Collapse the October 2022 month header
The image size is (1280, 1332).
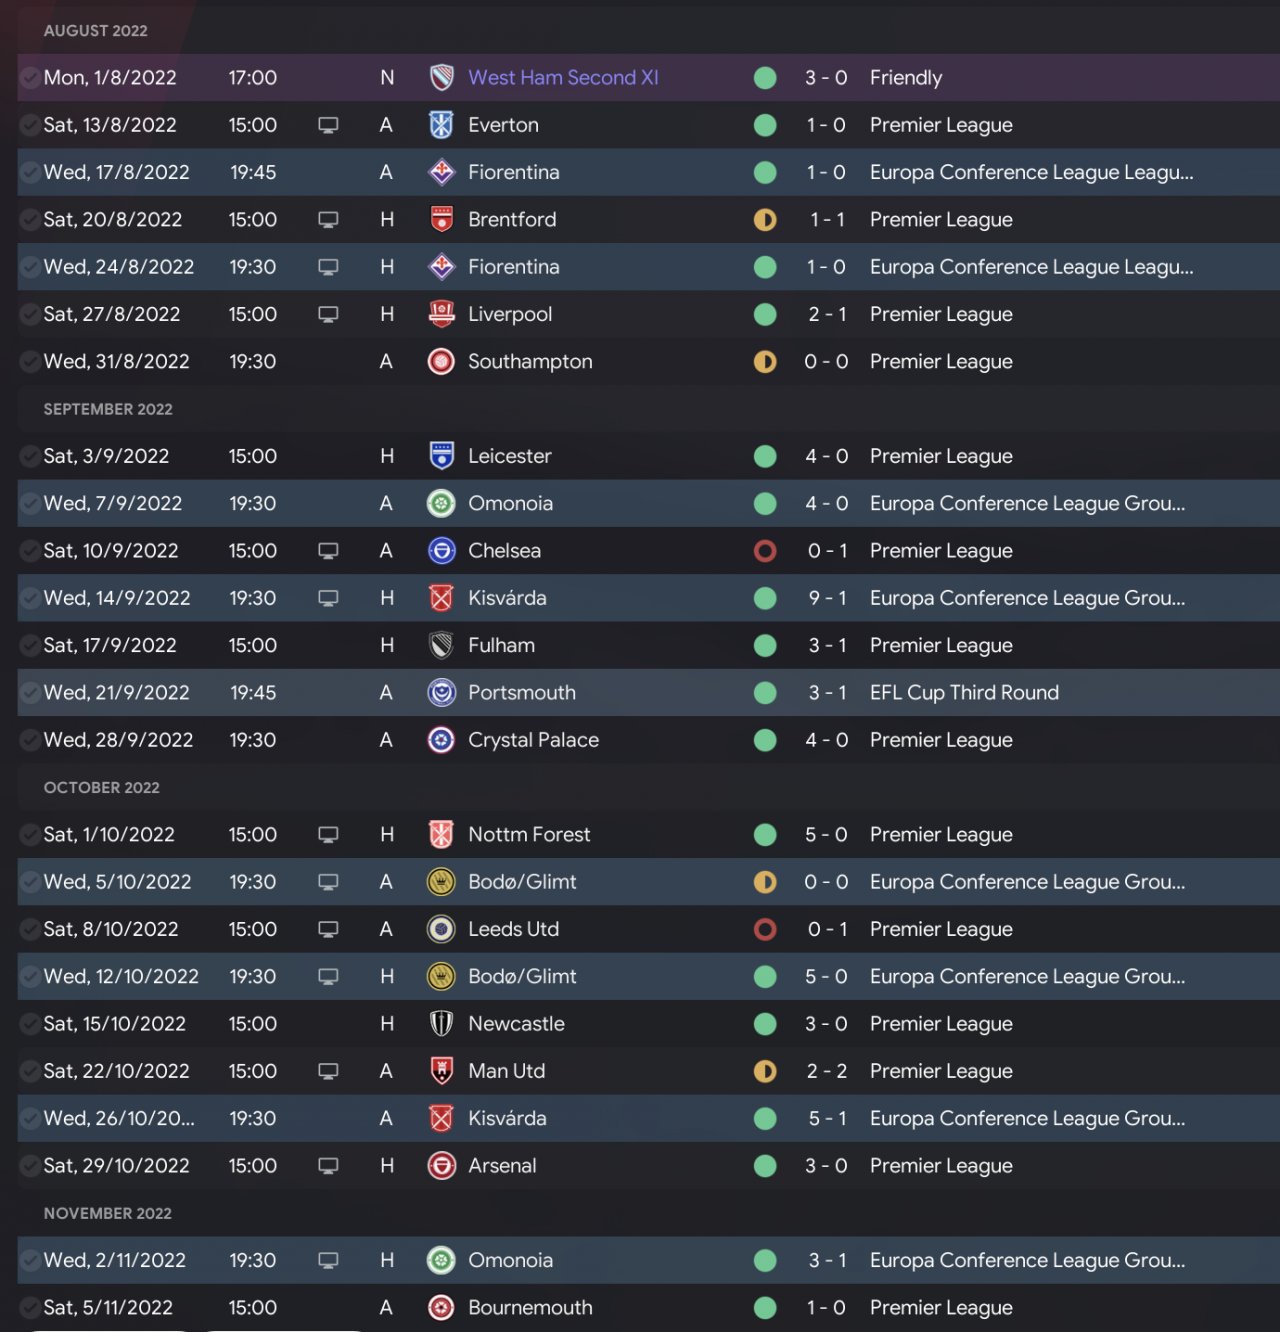click(x=102, y=788)
